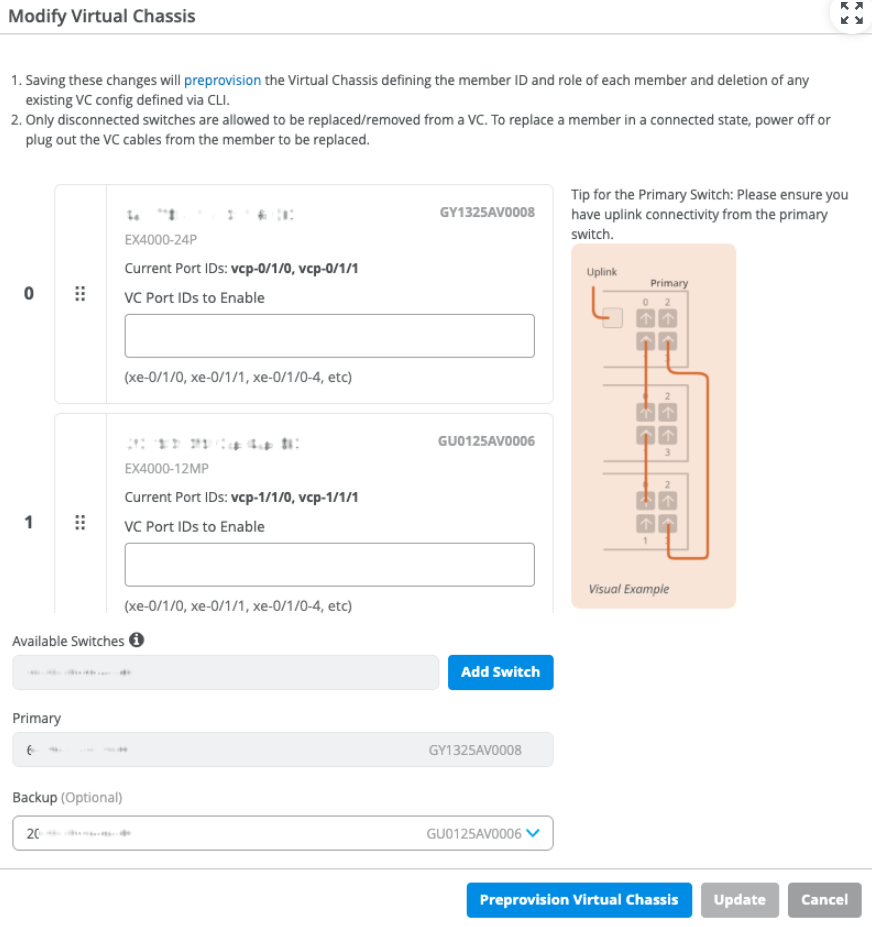
Task: Click the fullscreen expand icon
Action: pos(851,13)
